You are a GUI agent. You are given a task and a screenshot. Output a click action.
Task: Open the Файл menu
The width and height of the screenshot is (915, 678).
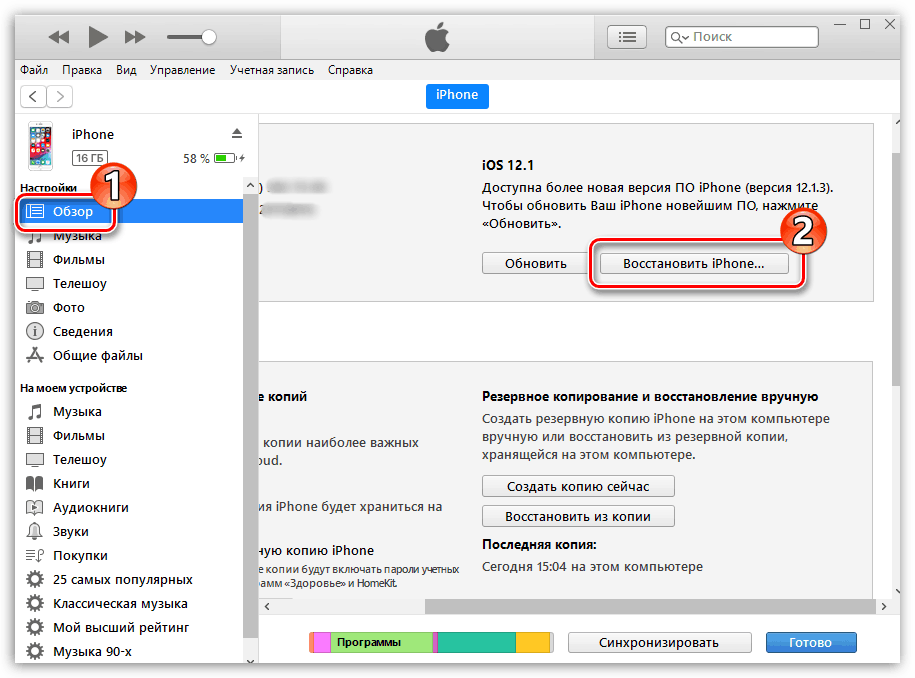34,70
